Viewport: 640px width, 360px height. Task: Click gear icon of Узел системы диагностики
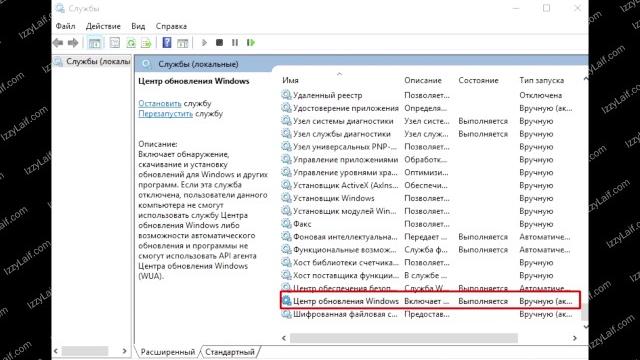click(x=286, y=121)
